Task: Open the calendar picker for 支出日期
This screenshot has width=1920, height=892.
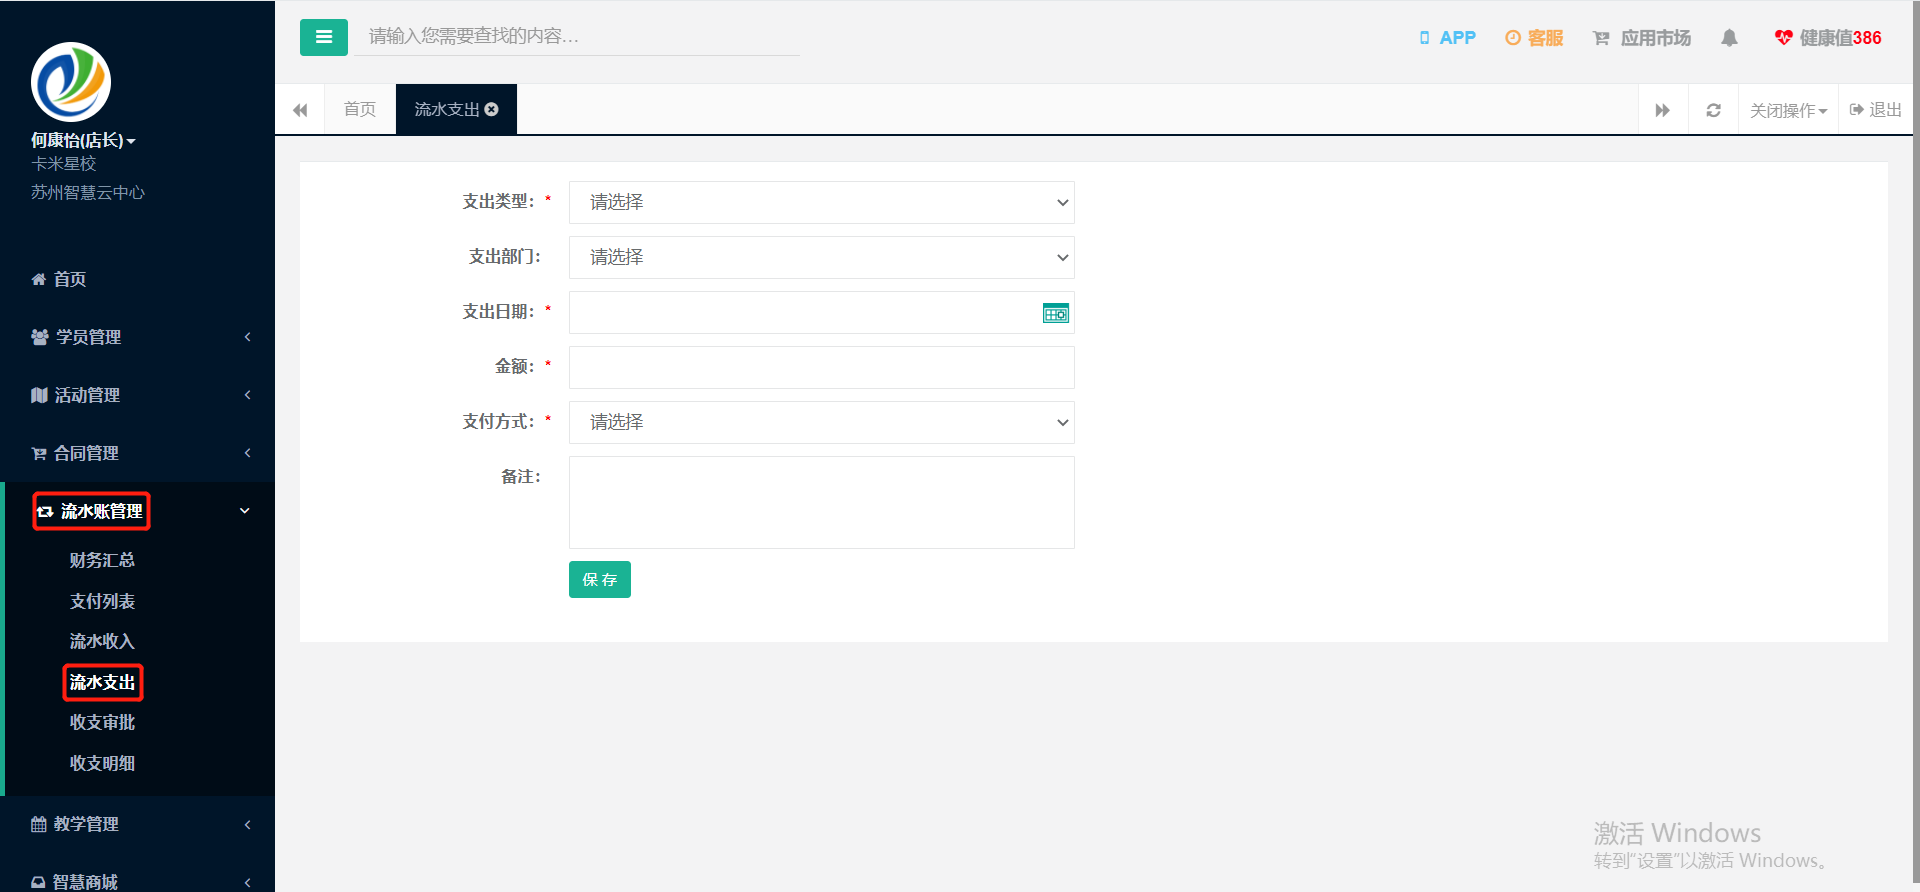Action: 1056,313
